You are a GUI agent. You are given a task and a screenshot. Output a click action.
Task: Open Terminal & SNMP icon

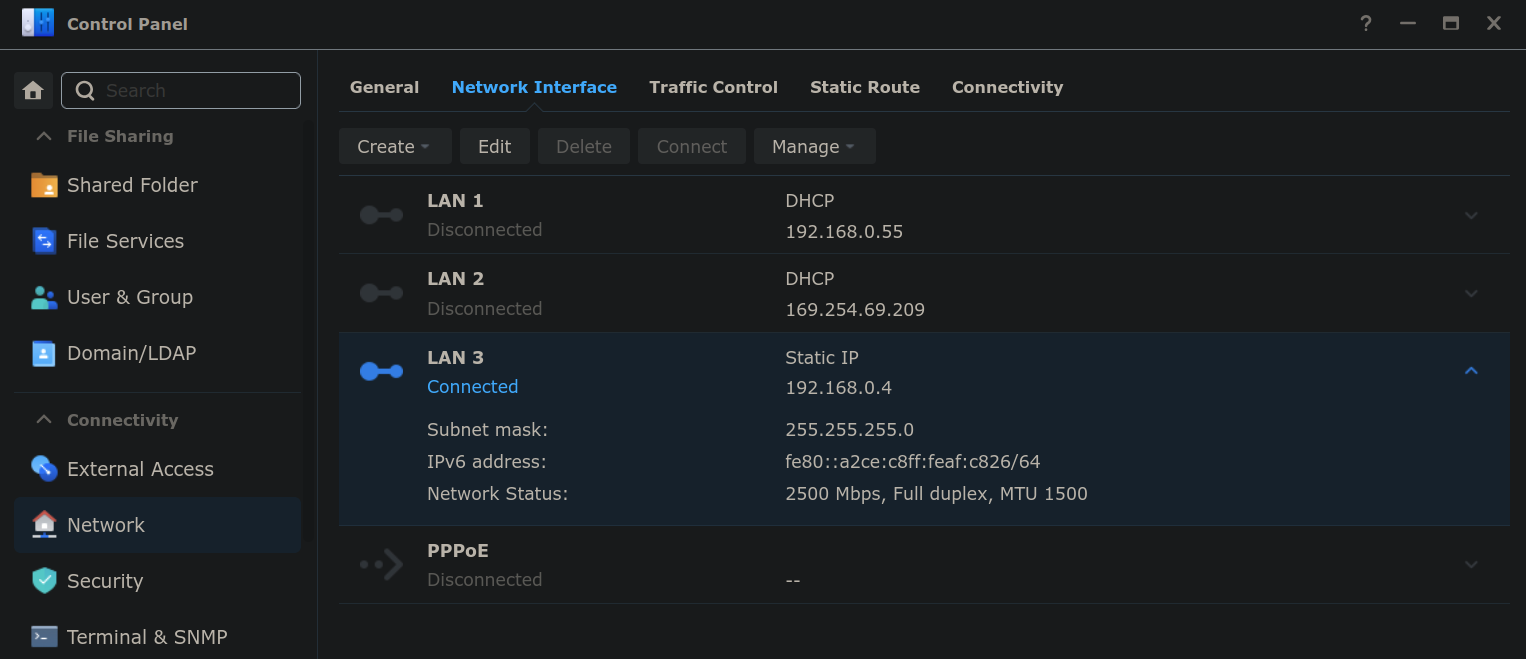44,637
